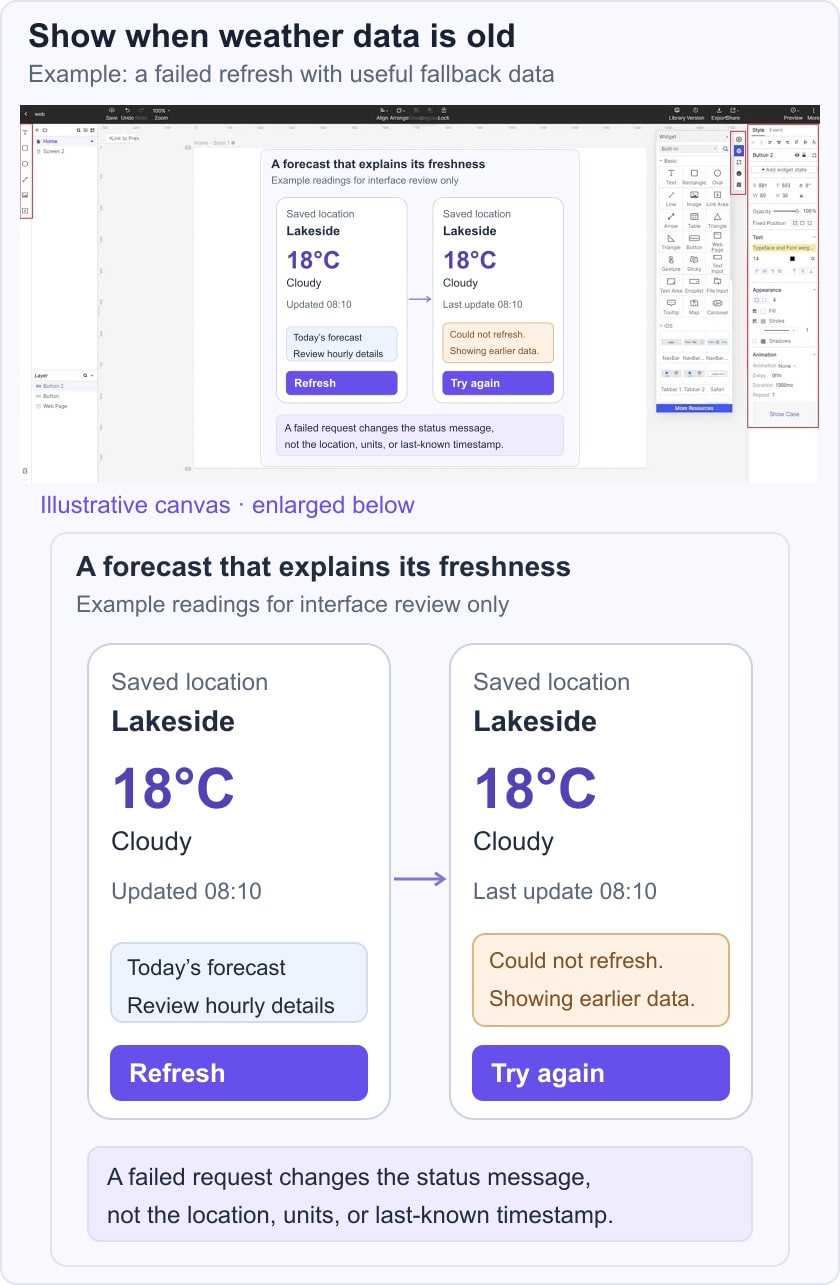Viewport: 840px width, 1285px height.
Task: Pick the Table widget
Action: (x=694, y=220)
